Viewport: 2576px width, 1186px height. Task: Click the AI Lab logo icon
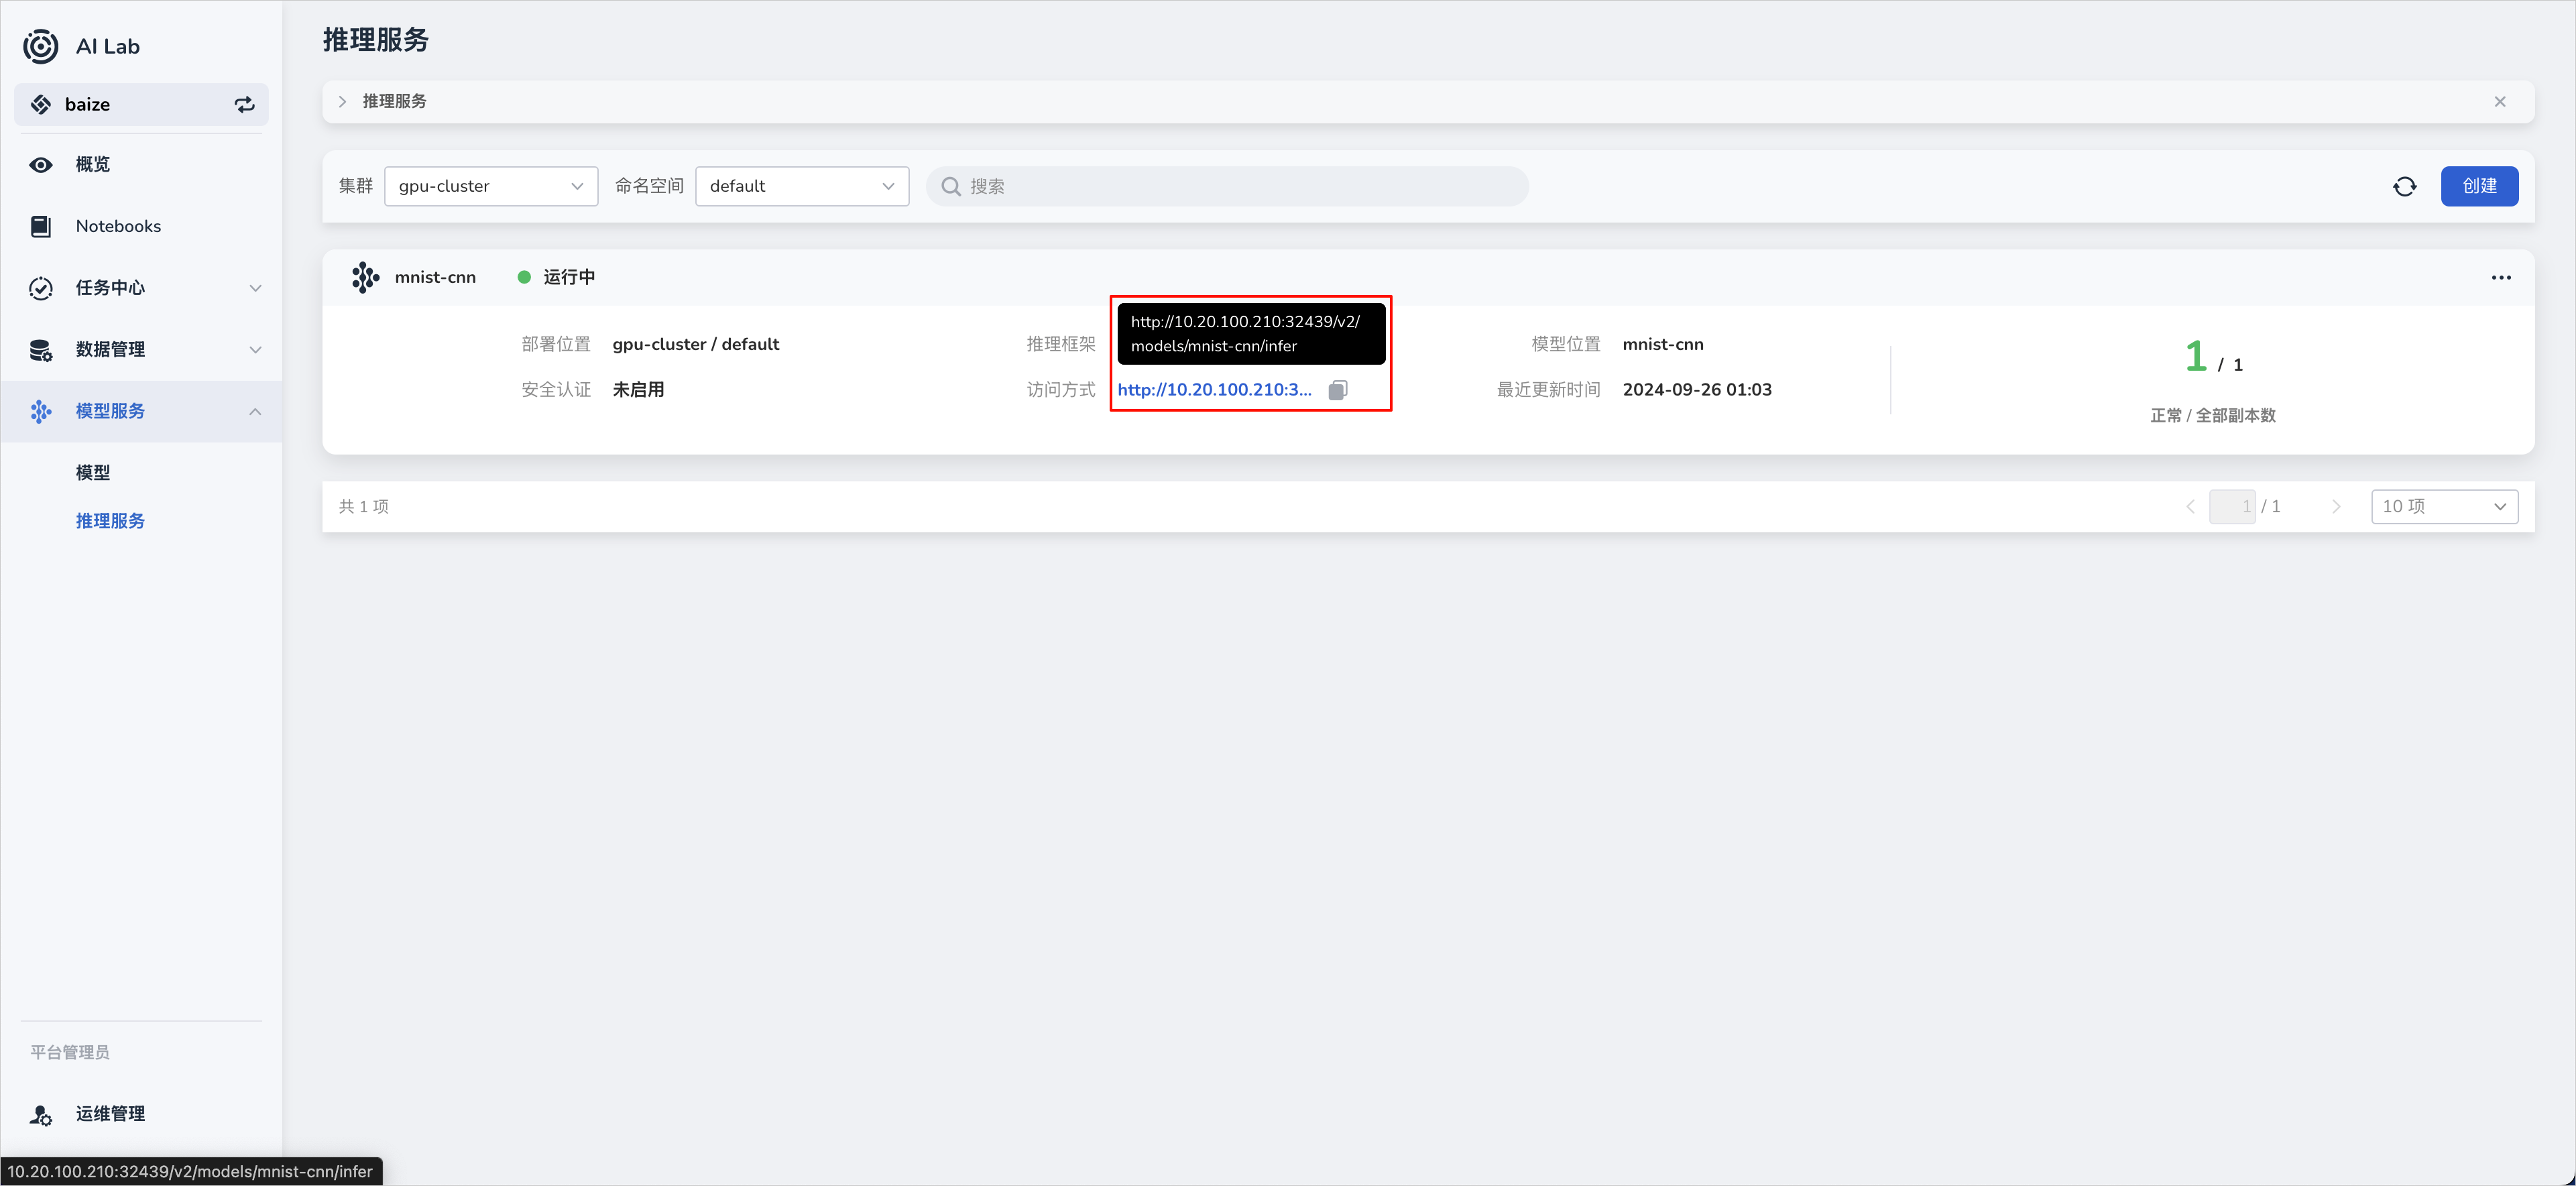(x=41, y=46)
